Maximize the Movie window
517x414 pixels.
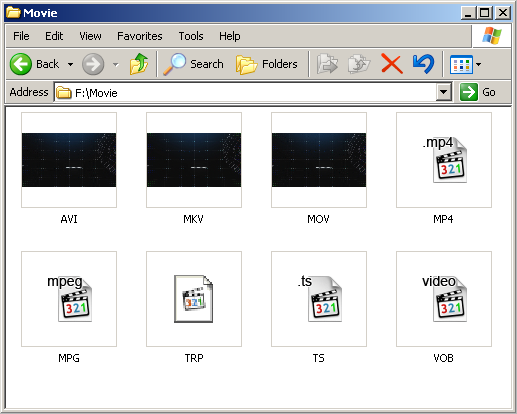(485, 13)
